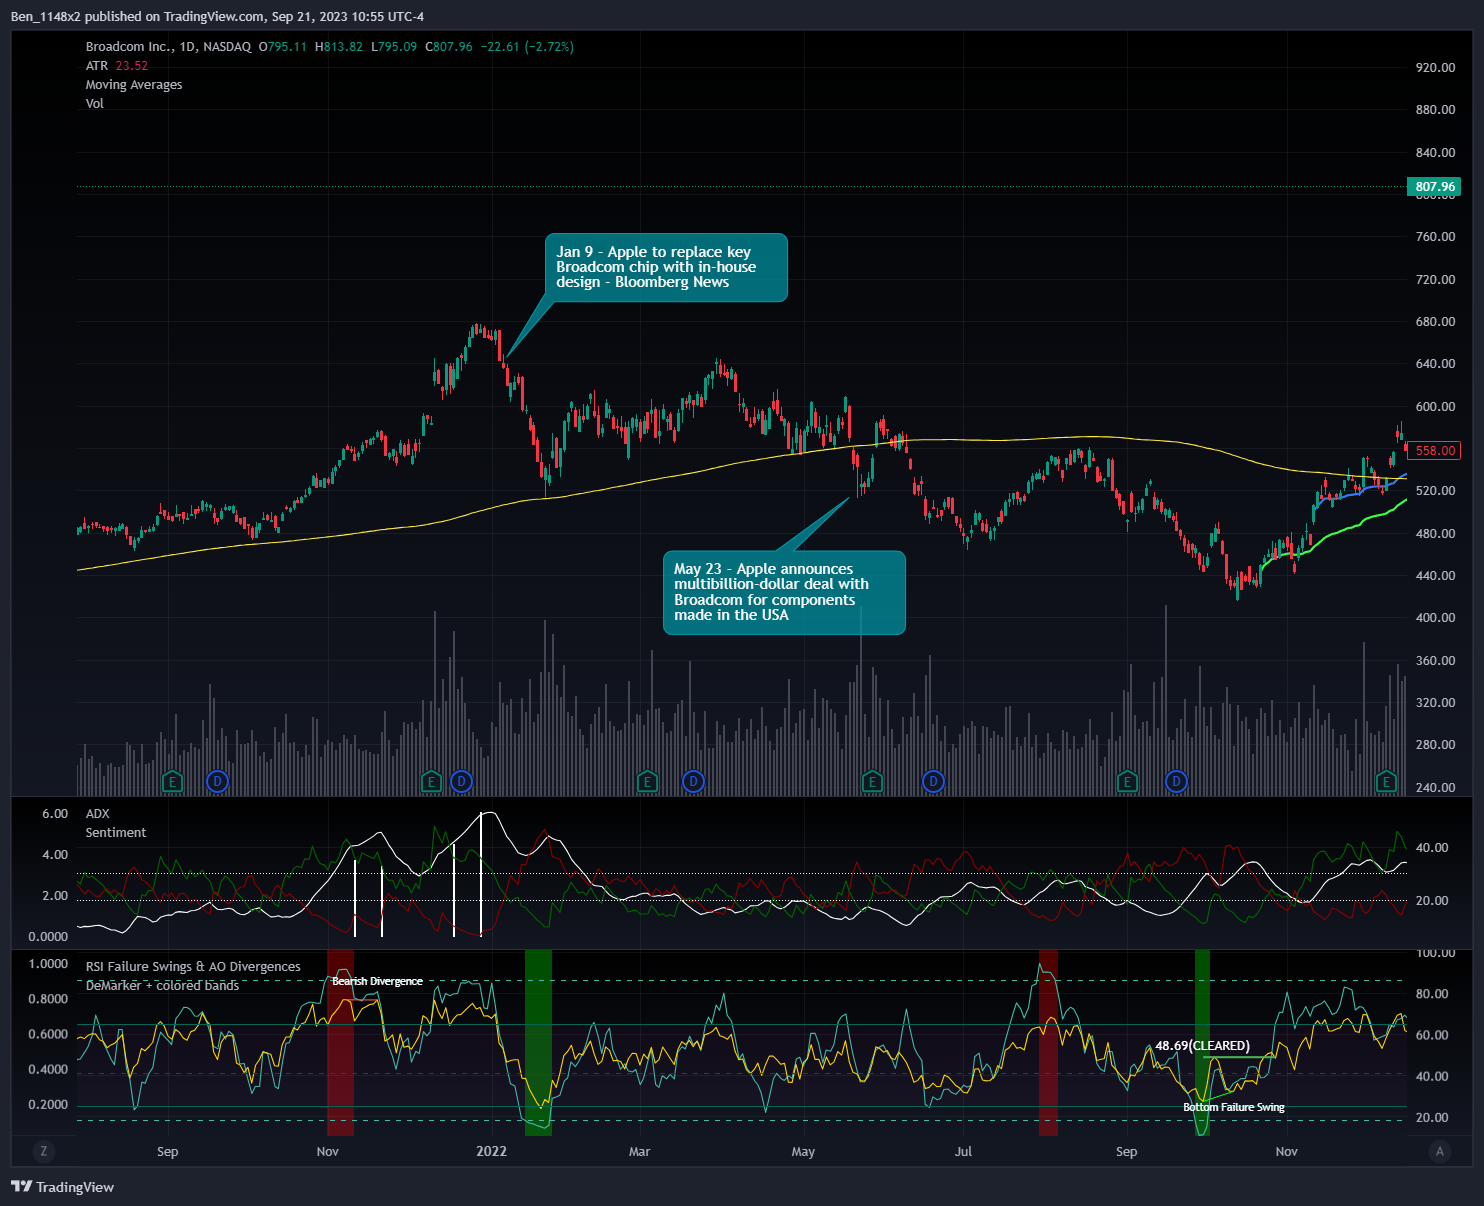This screenshot has height=1206, width=1484.
Task: Click the ADX indicator label
Action: tap(97, 814)
